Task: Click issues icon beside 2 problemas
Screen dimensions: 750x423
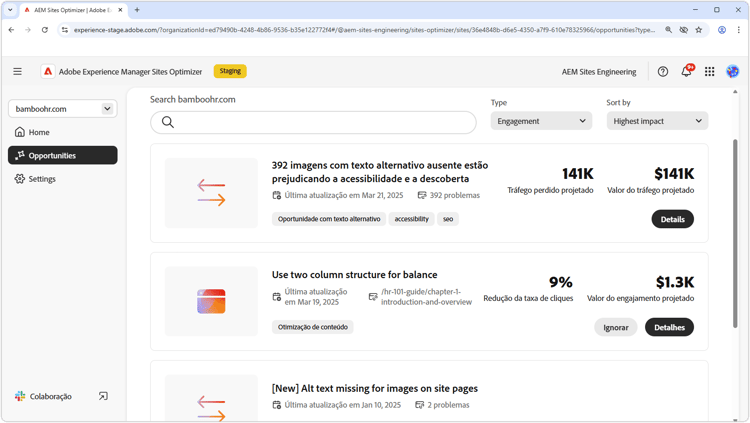Action: pos(419,405)
